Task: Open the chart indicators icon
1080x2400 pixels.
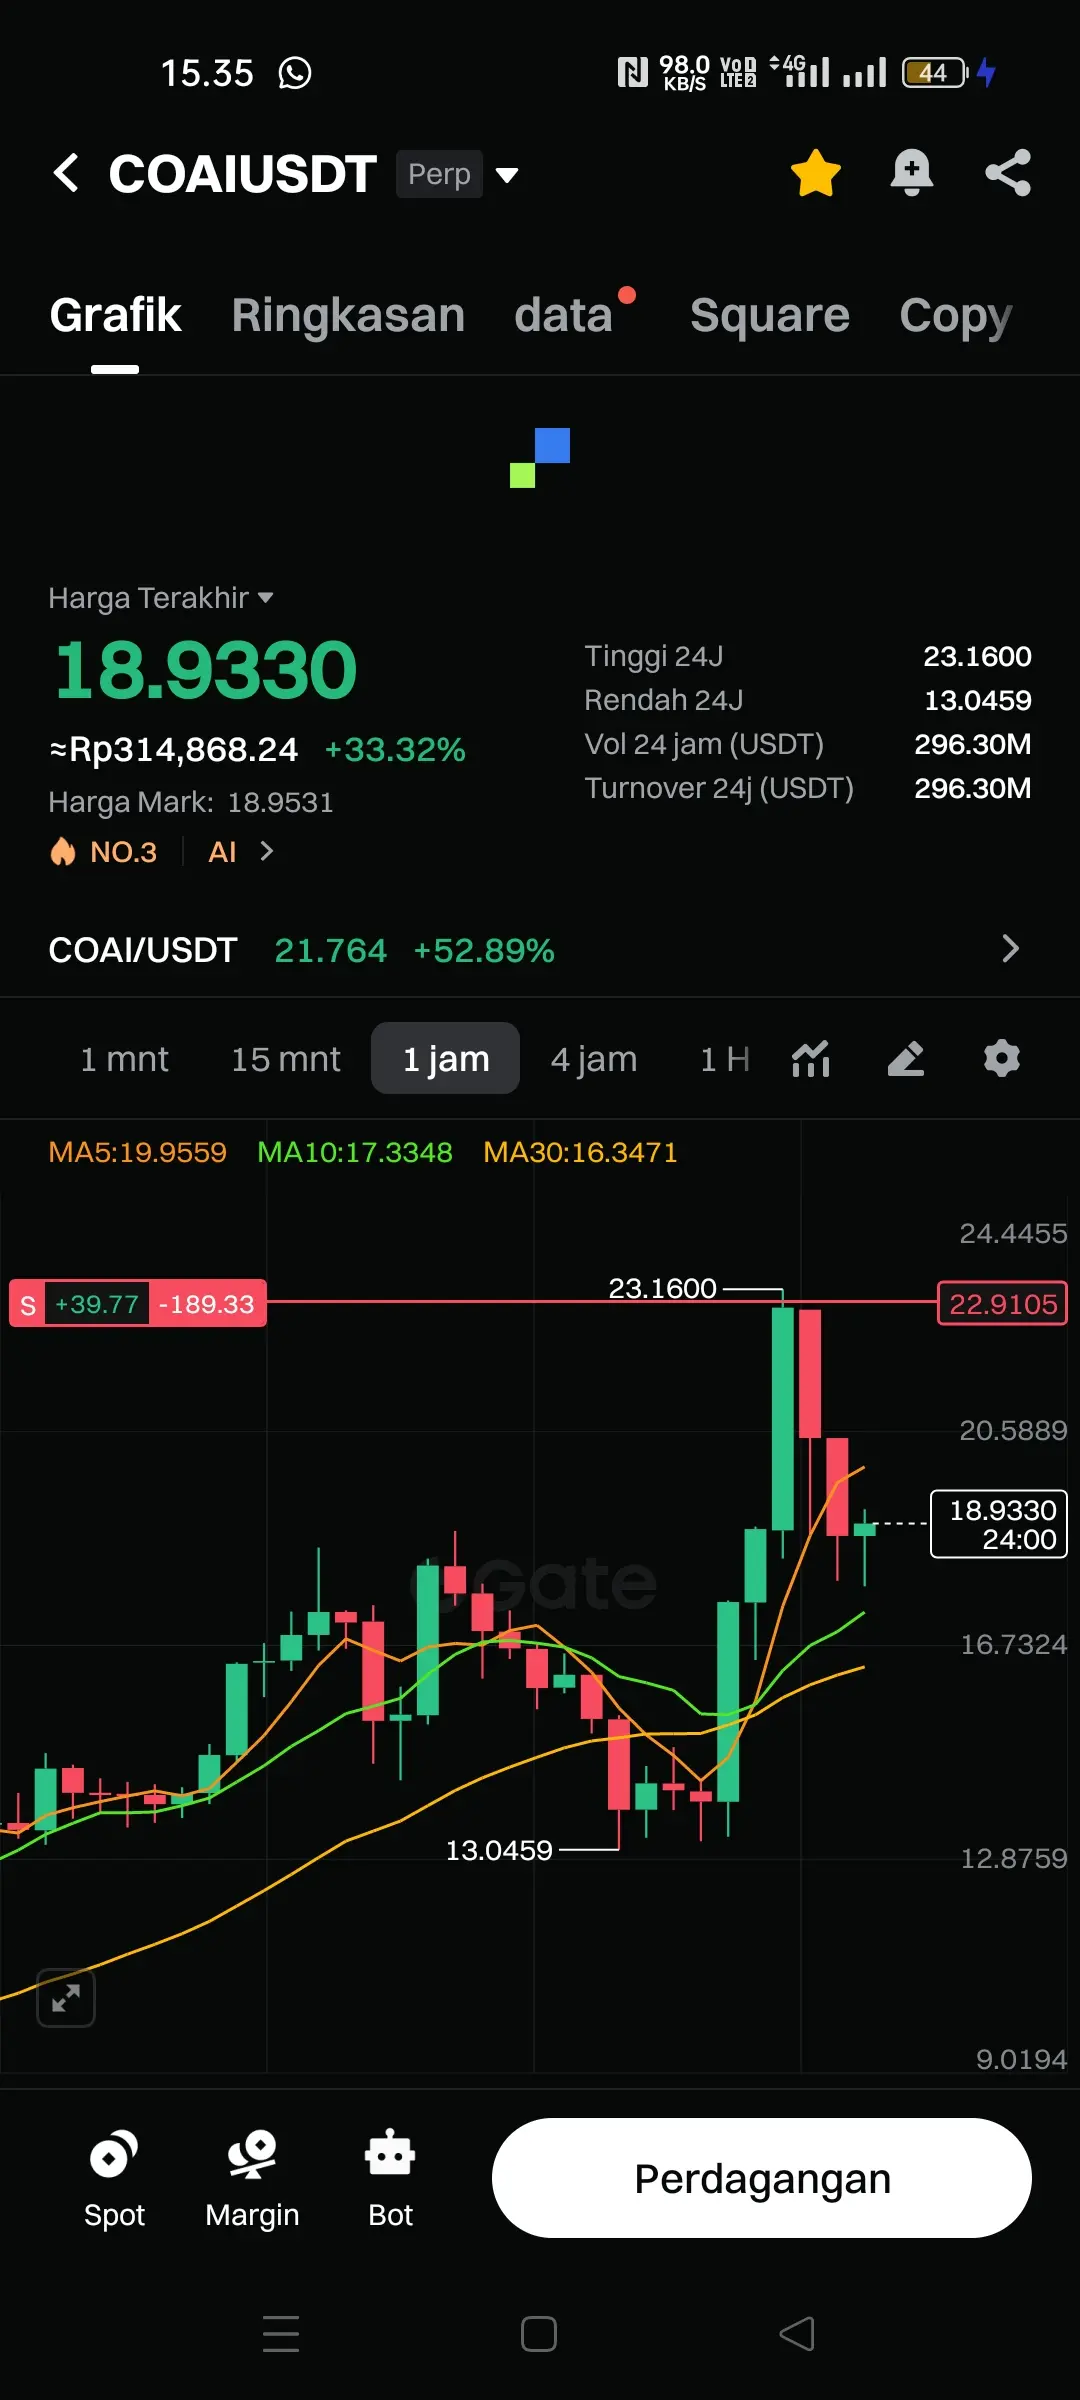Action: [x=811, y=1058]
